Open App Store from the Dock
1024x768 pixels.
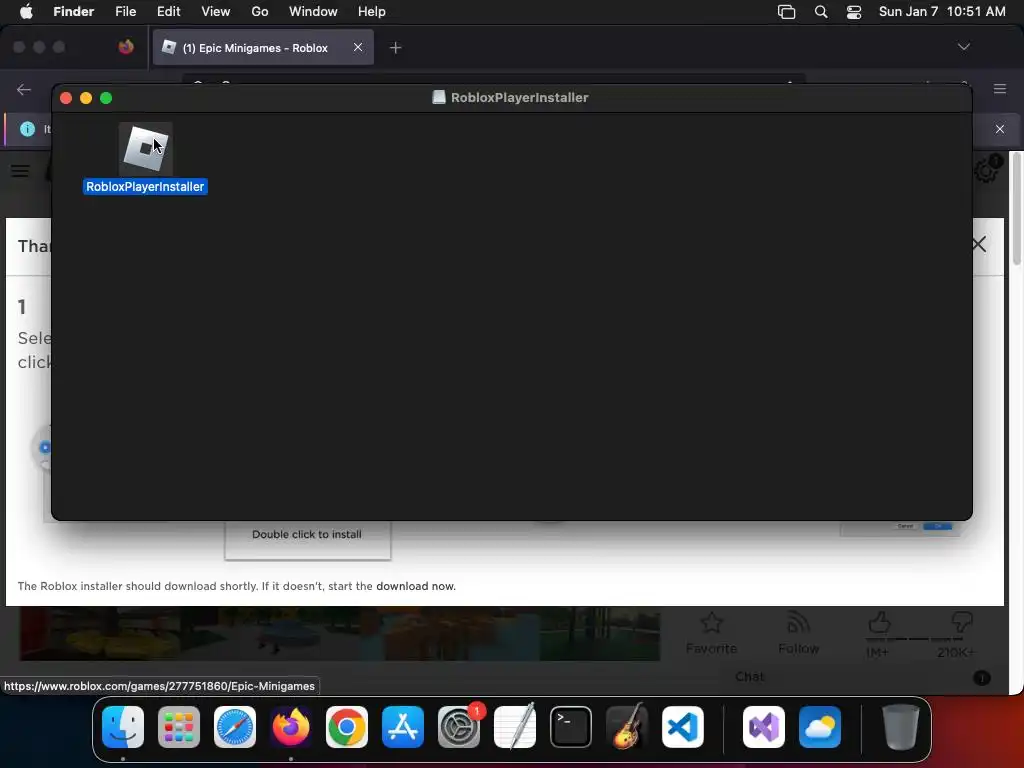click(403, 727)
